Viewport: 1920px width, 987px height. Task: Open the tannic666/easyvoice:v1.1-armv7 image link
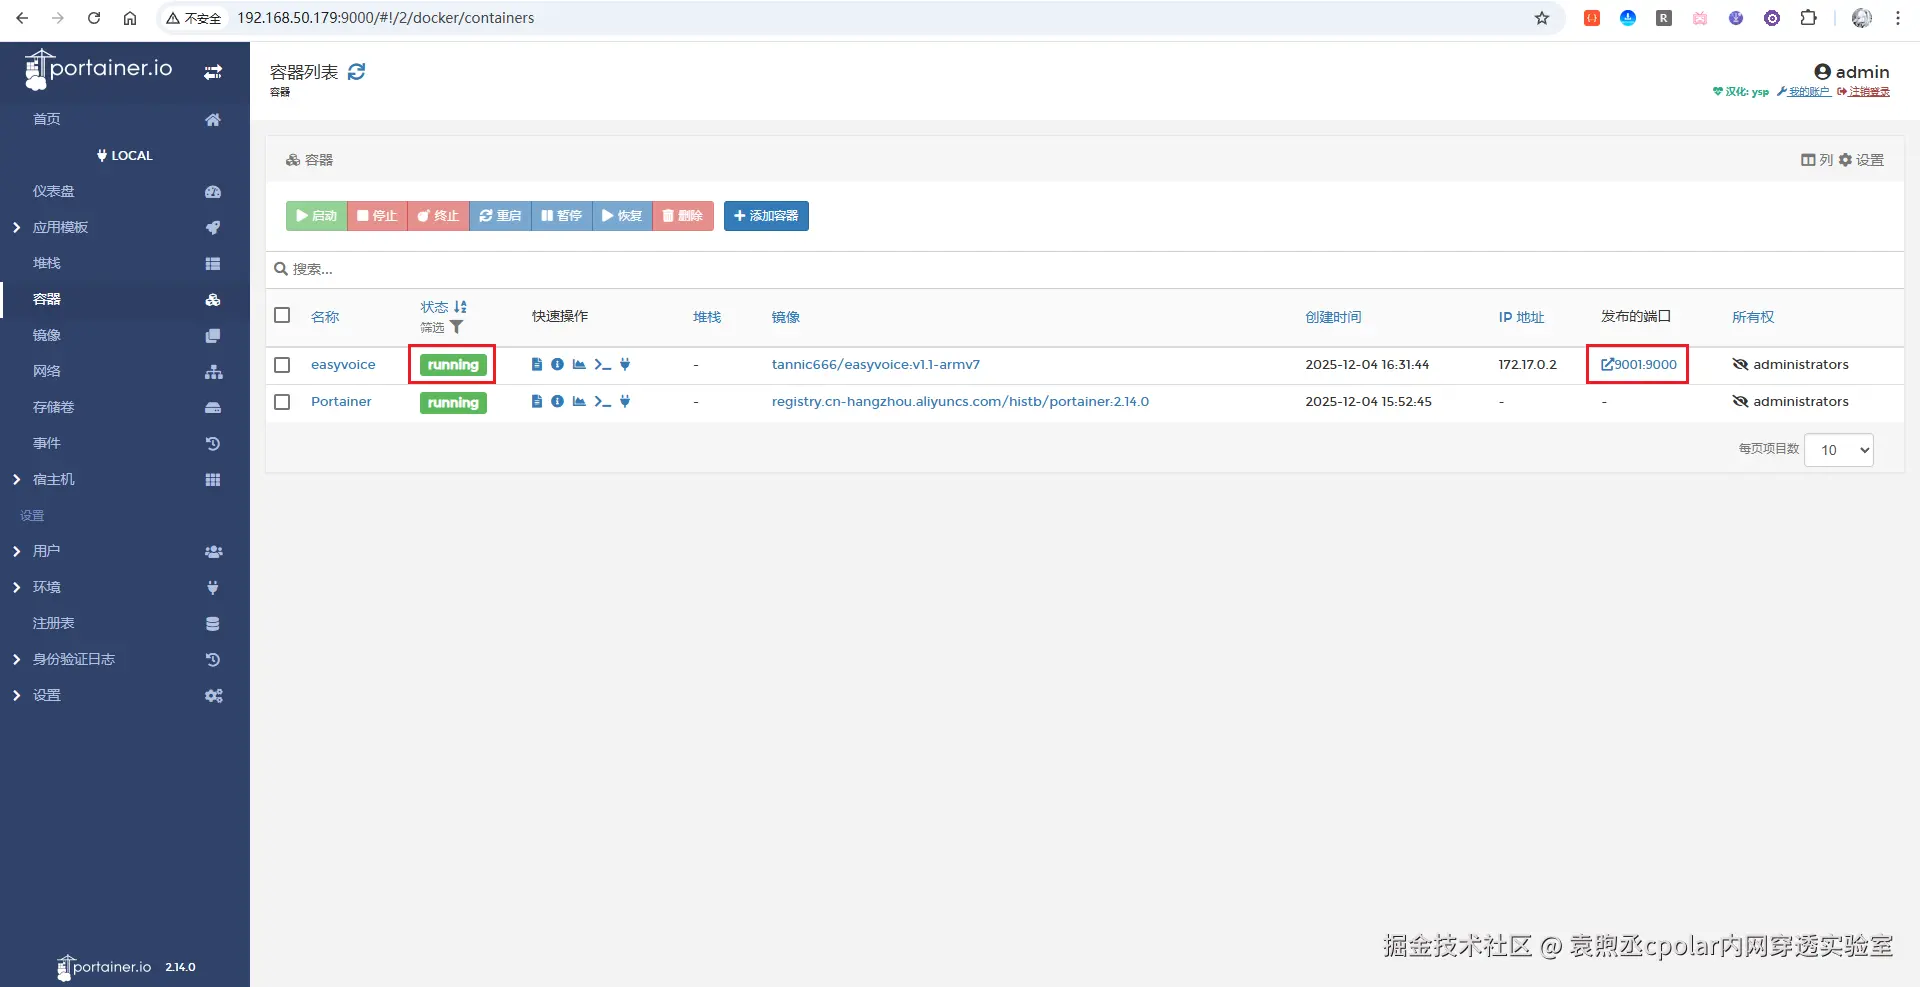[x=876, y=365]
